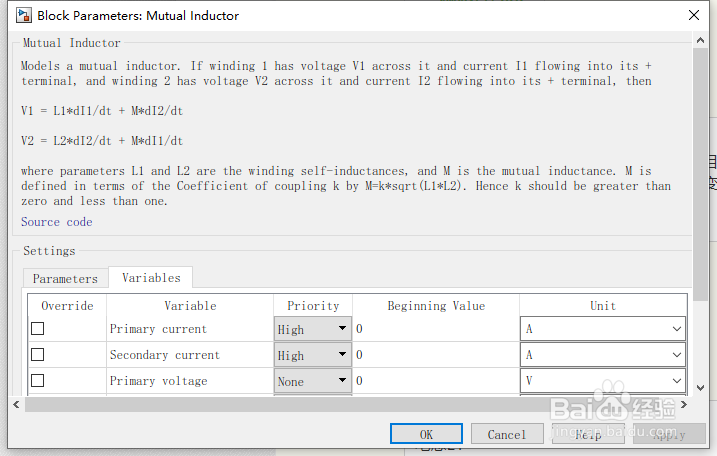Click Secondary current beginning value field
Image resolution: width=717 pixels, height=456 pixels.
(x=436, y=355)
